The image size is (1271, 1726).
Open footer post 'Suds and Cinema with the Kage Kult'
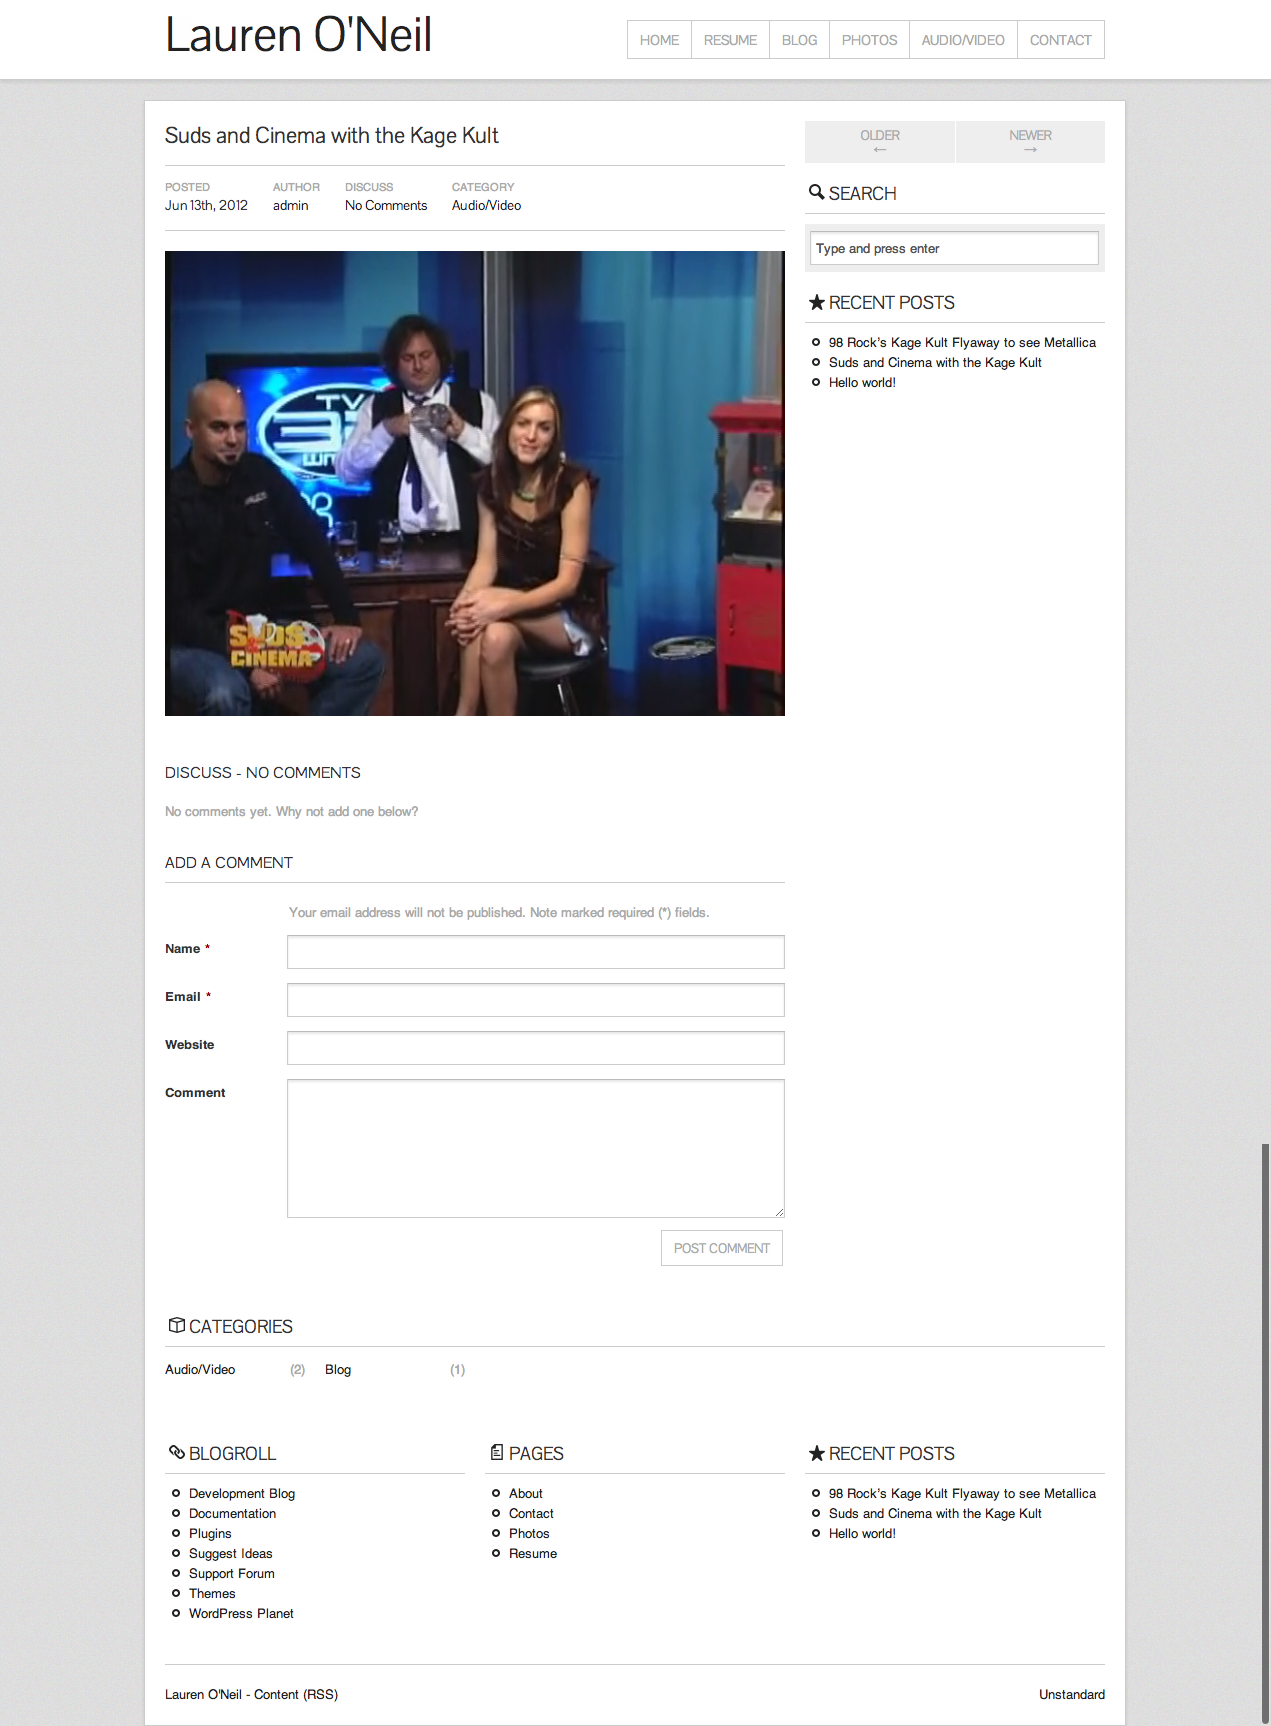point(935,1513)
